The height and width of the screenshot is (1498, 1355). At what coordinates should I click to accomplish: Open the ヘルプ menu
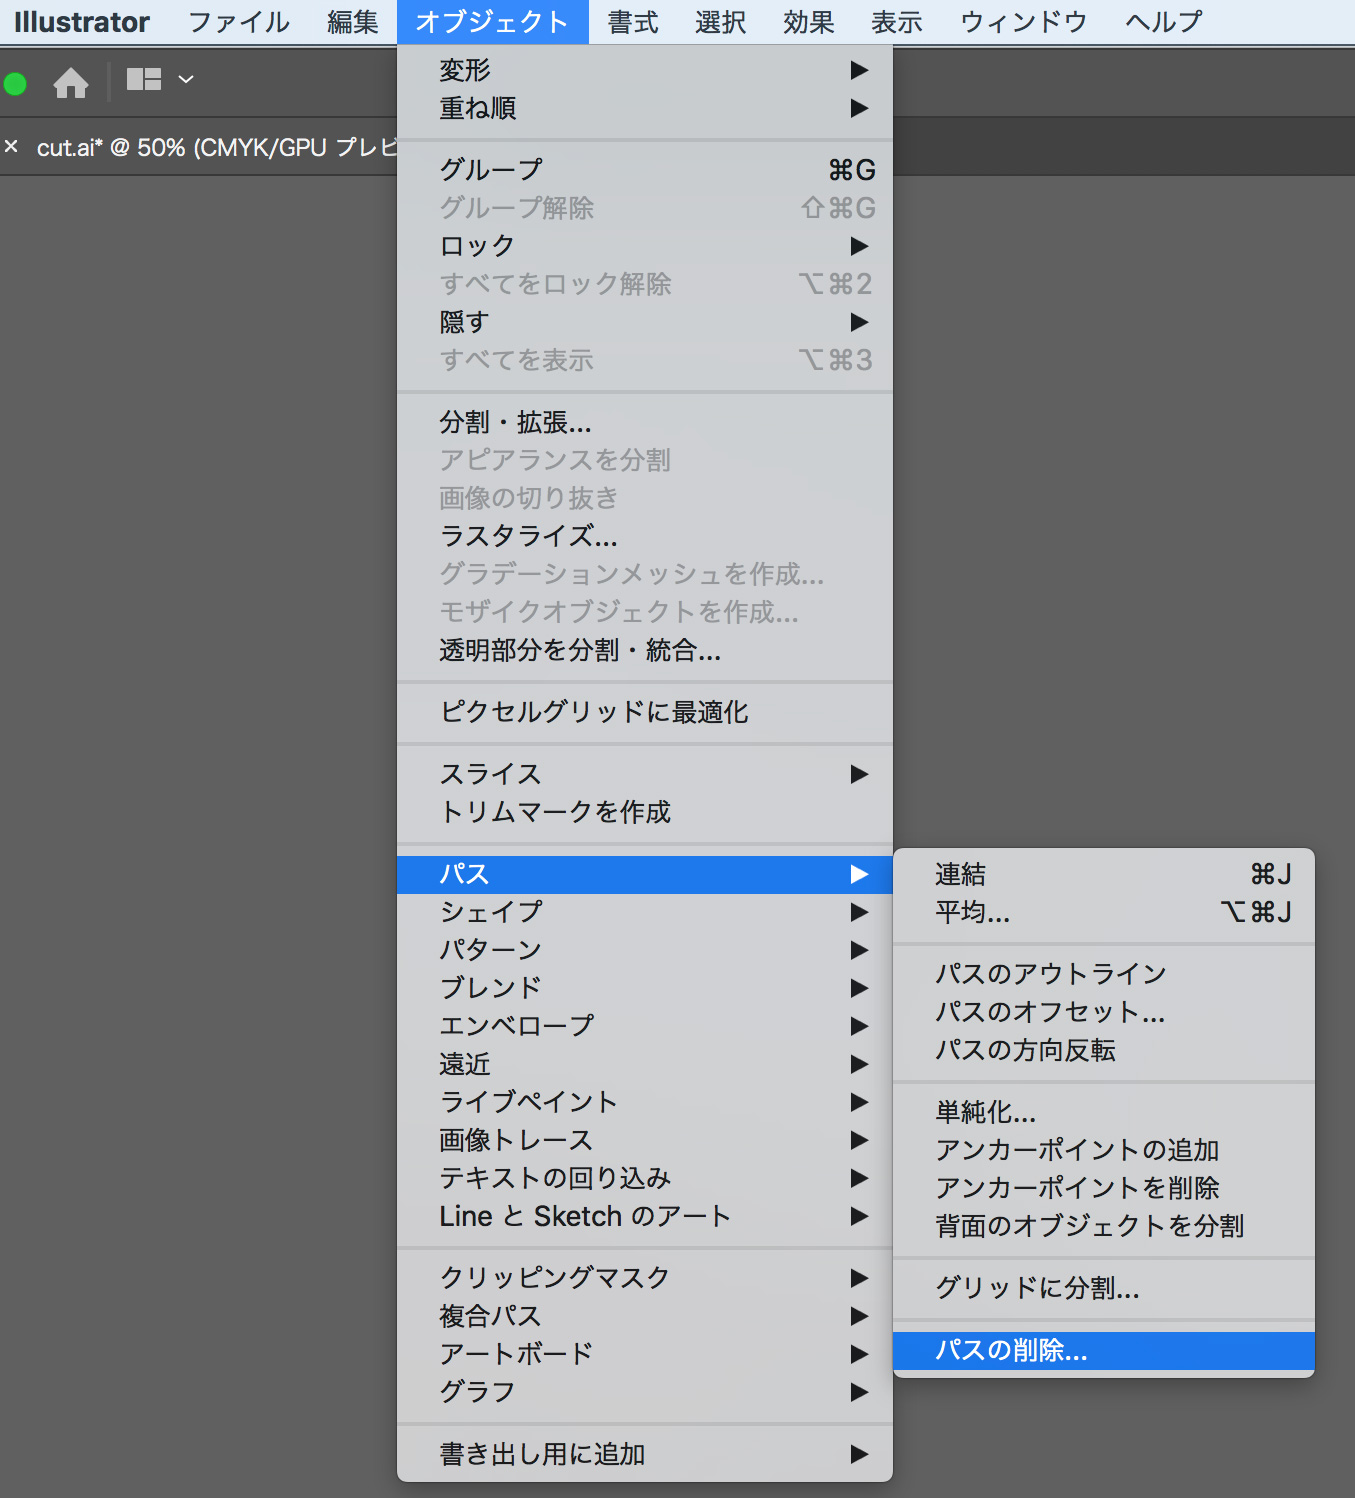1164,22
